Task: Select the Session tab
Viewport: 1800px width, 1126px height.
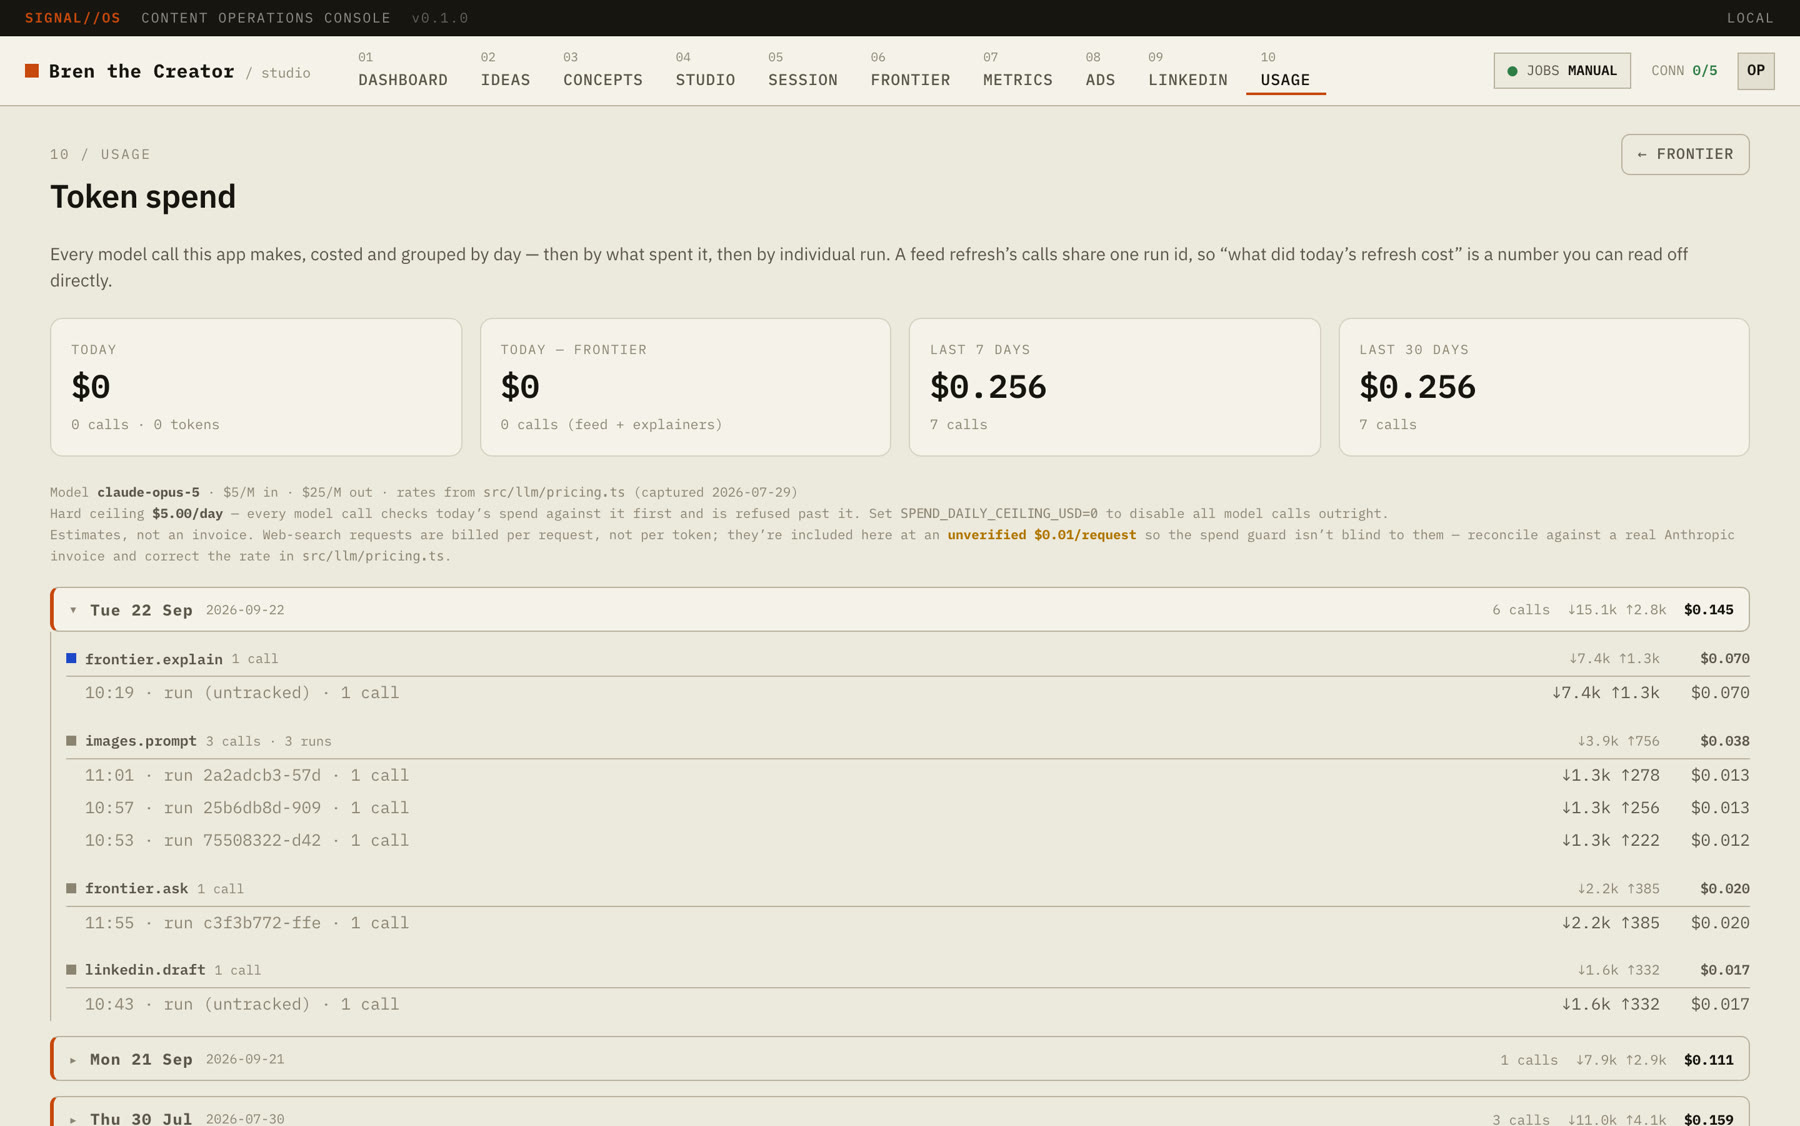Action: [803, 70]
